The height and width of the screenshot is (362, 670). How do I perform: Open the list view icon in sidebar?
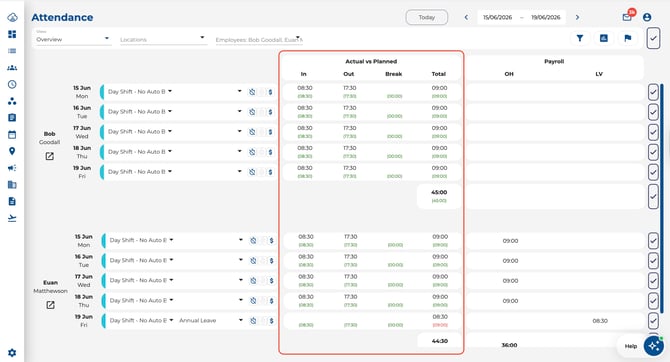point(12,51)
